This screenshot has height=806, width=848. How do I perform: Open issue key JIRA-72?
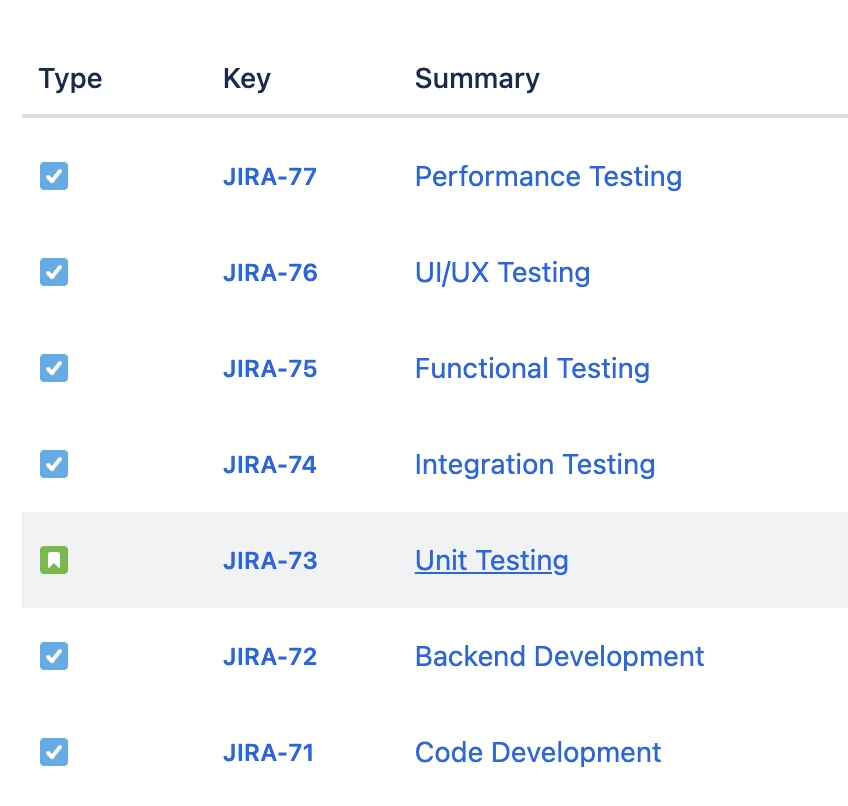[269, 657]
